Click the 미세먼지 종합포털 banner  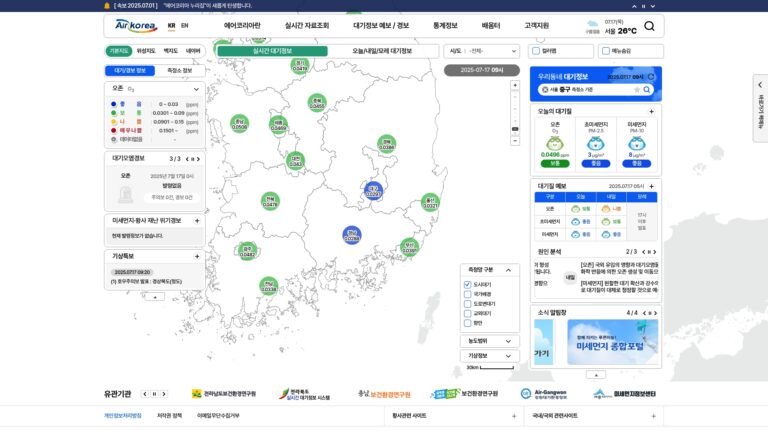(x=612, y=342)
